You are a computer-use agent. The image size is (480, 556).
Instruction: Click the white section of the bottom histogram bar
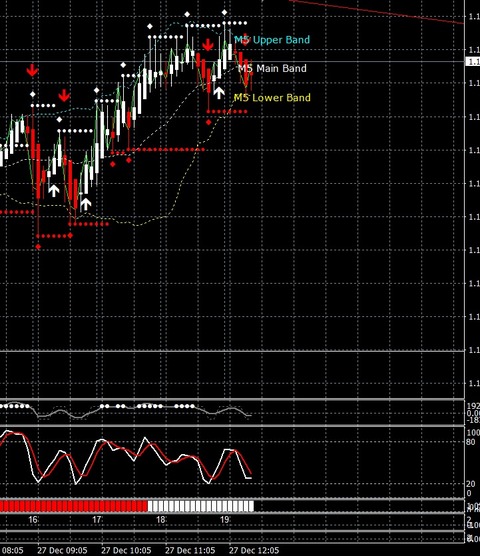pos(201,506)
